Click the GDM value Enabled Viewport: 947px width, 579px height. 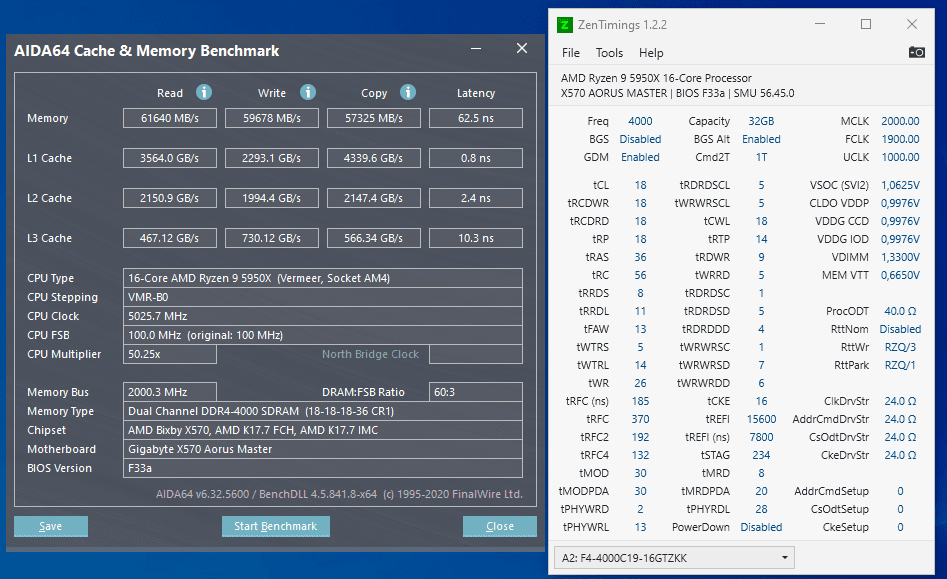[x=640, y=158]
